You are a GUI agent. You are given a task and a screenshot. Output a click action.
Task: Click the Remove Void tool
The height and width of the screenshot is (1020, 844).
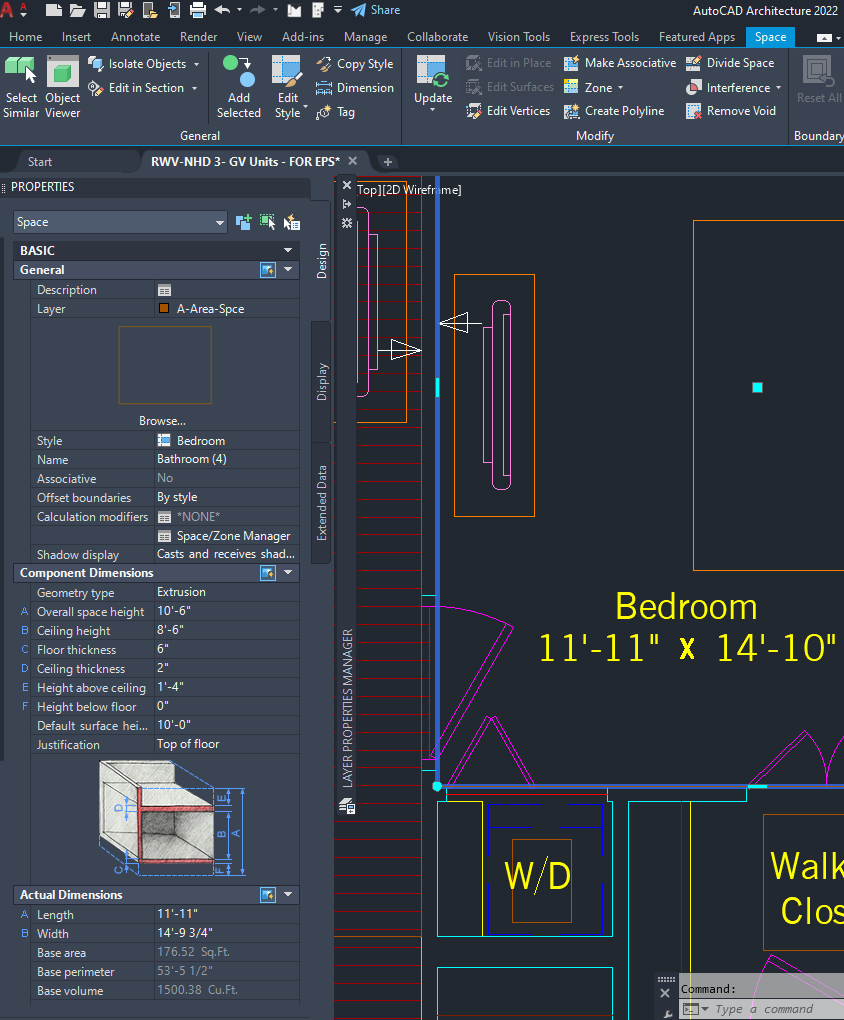coord(731,111)
